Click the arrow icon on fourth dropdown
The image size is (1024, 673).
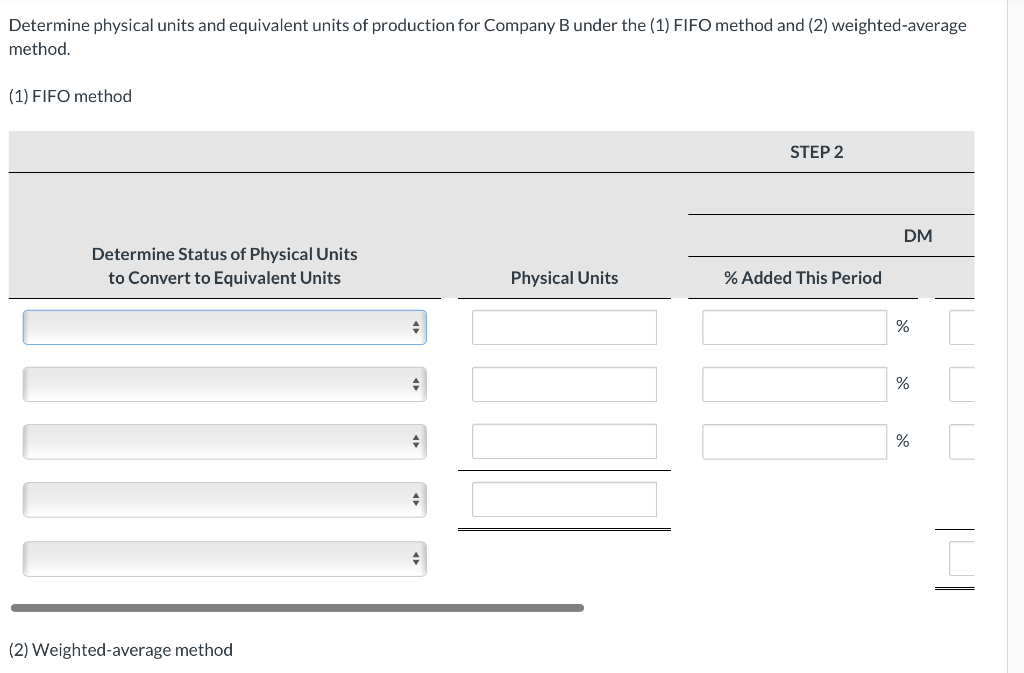[x=415, y=499]
